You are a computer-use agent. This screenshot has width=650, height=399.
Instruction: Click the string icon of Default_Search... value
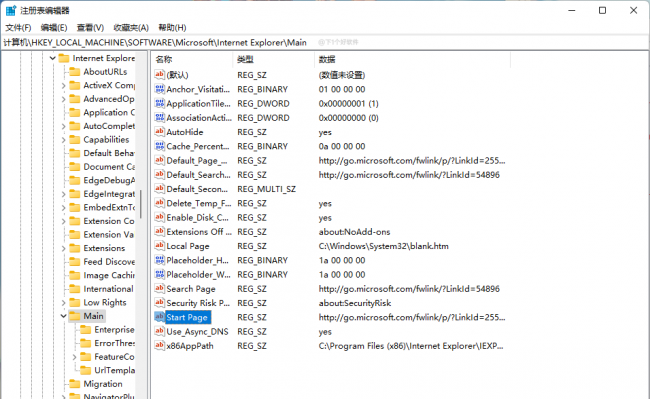pos(160,174)
